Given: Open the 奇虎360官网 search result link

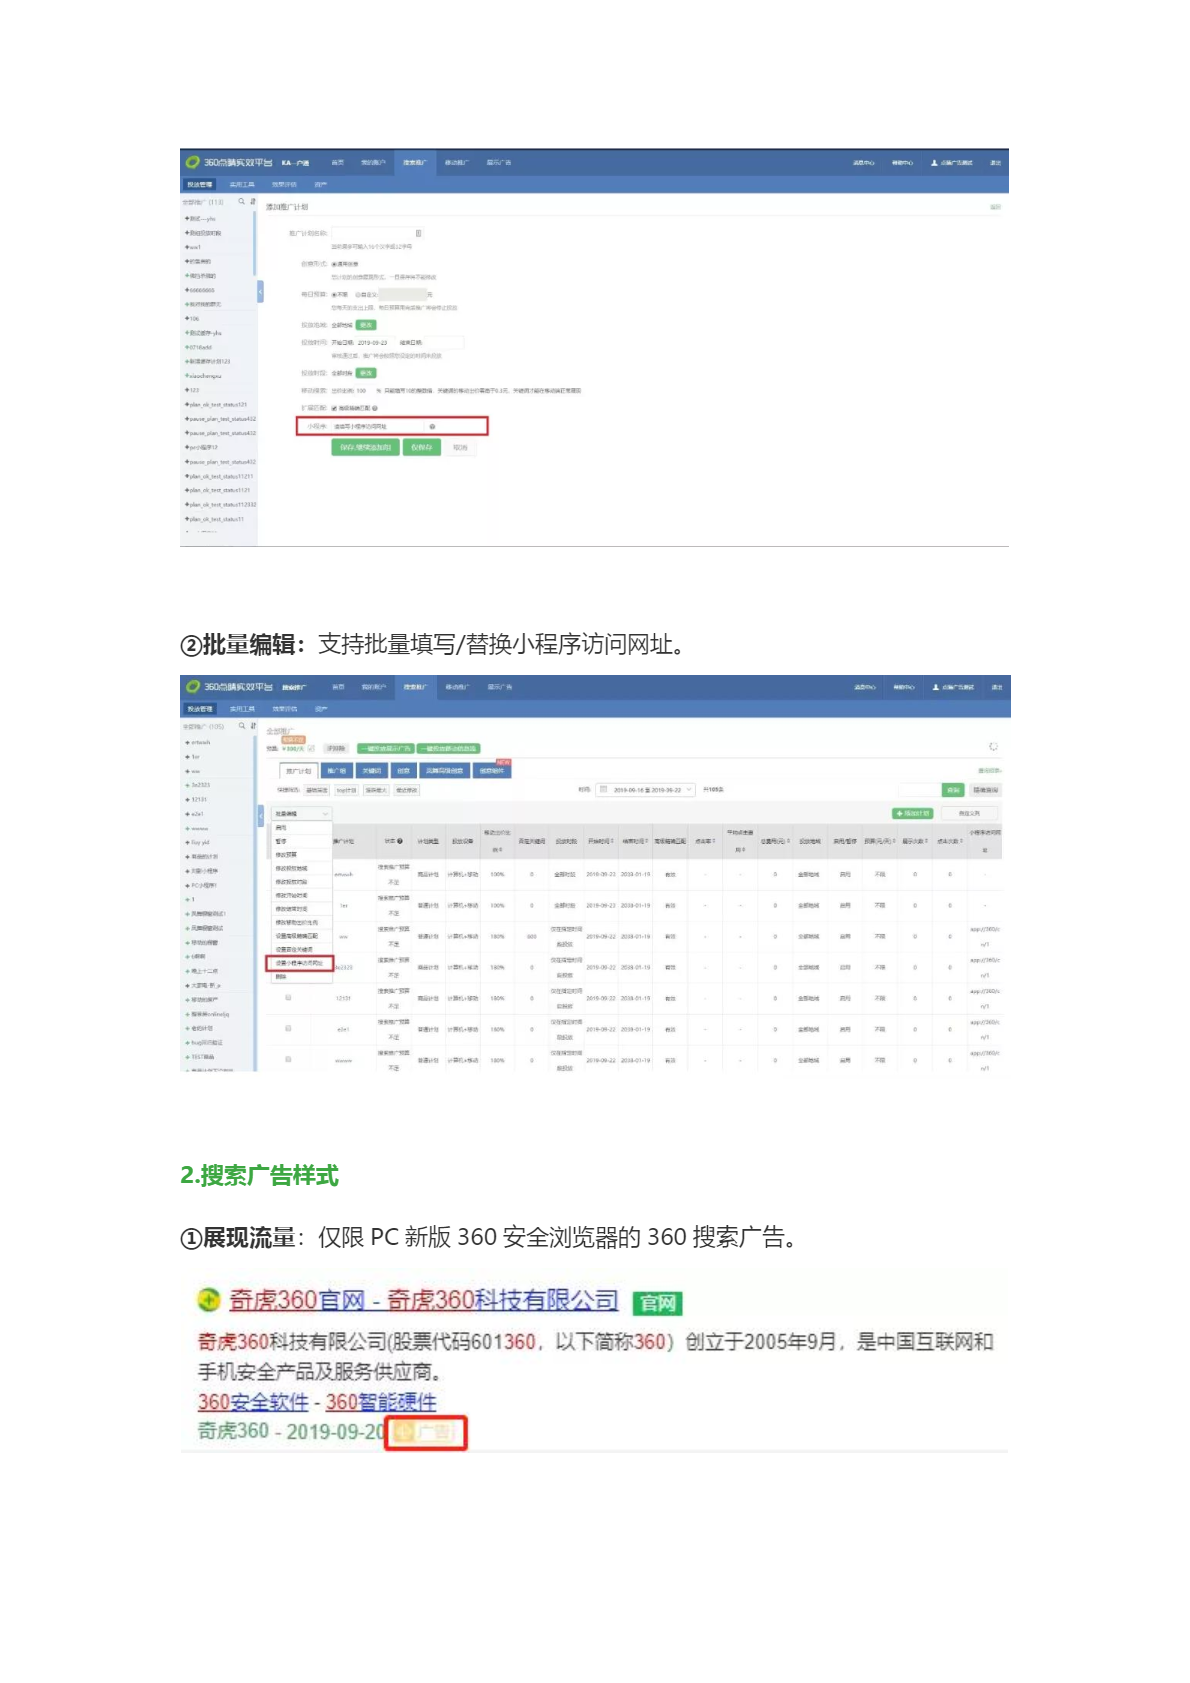Looking at the screenshot, I should click(x=424, y=1300).
